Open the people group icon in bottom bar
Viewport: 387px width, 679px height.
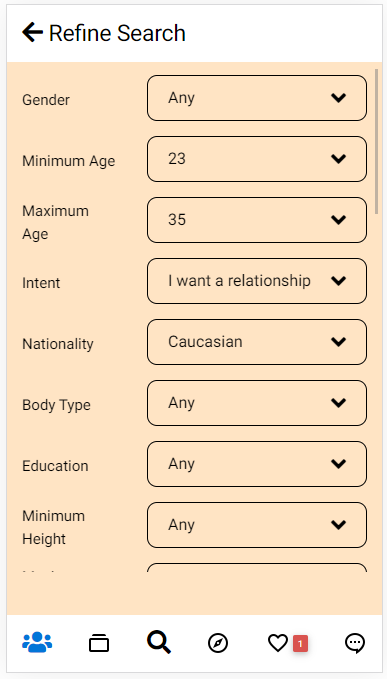click(37, 642)
